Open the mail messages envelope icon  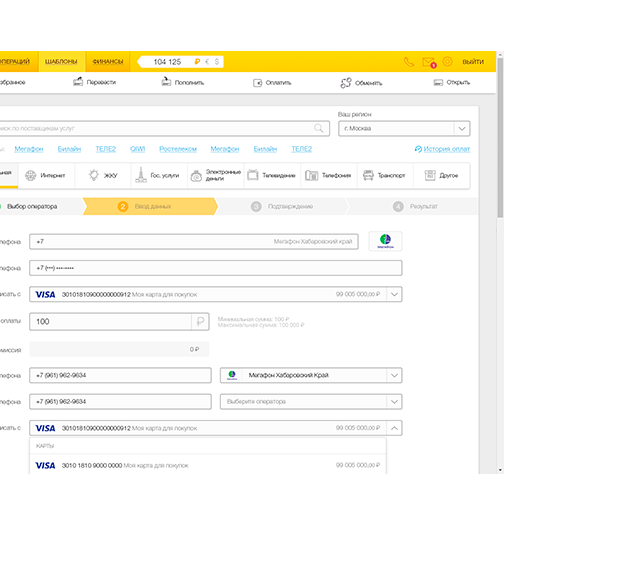pyautogui.click(x=428, y=62)
